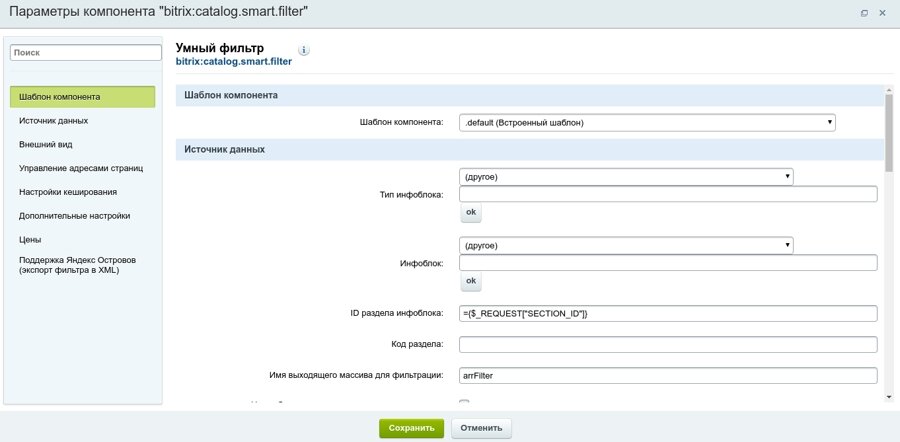Screen dimensions: 900x442
Task: Maximize the component parameters dialog
Action: pyautogui.click(x=864, y=13)
